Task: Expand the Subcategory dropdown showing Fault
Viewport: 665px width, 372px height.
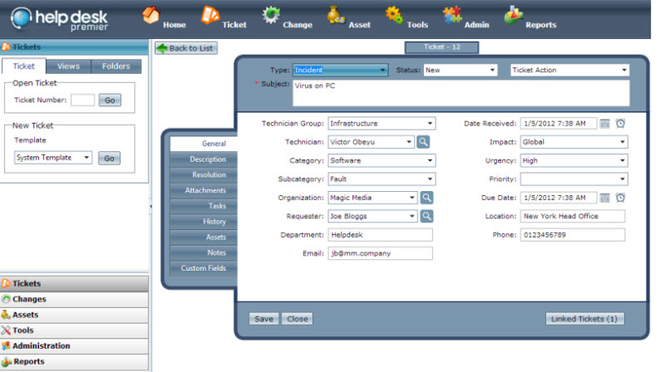Action: pos(382,179)
